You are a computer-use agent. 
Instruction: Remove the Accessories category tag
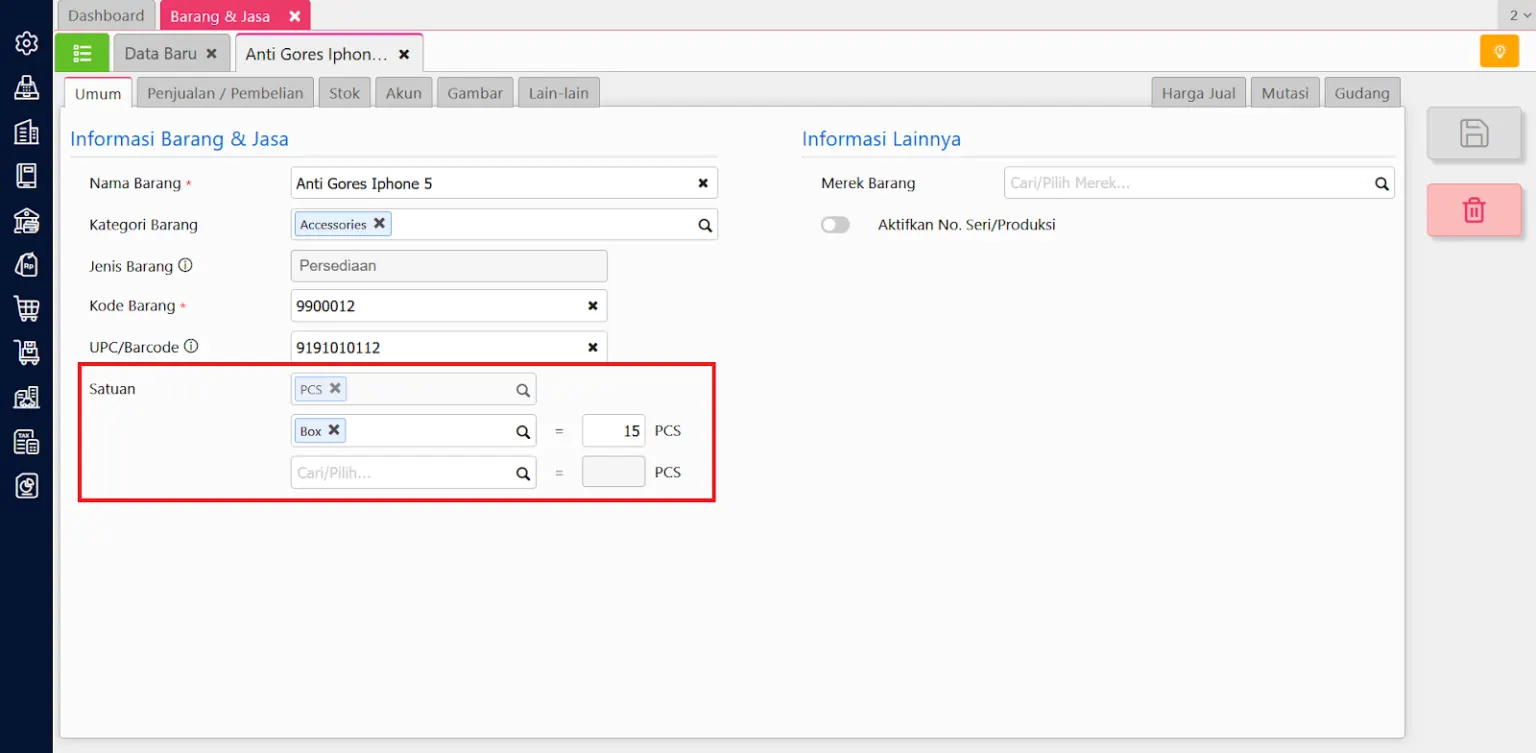379,224
